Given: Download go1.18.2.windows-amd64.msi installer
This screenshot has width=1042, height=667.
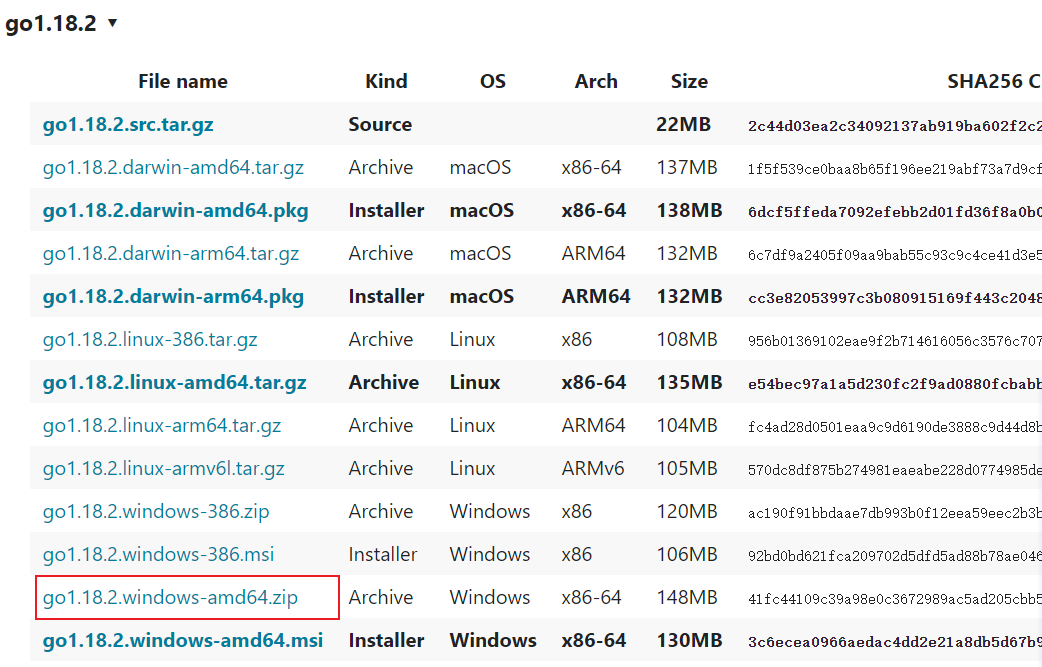Looking at the screenshot, I should tap(183, 640).
